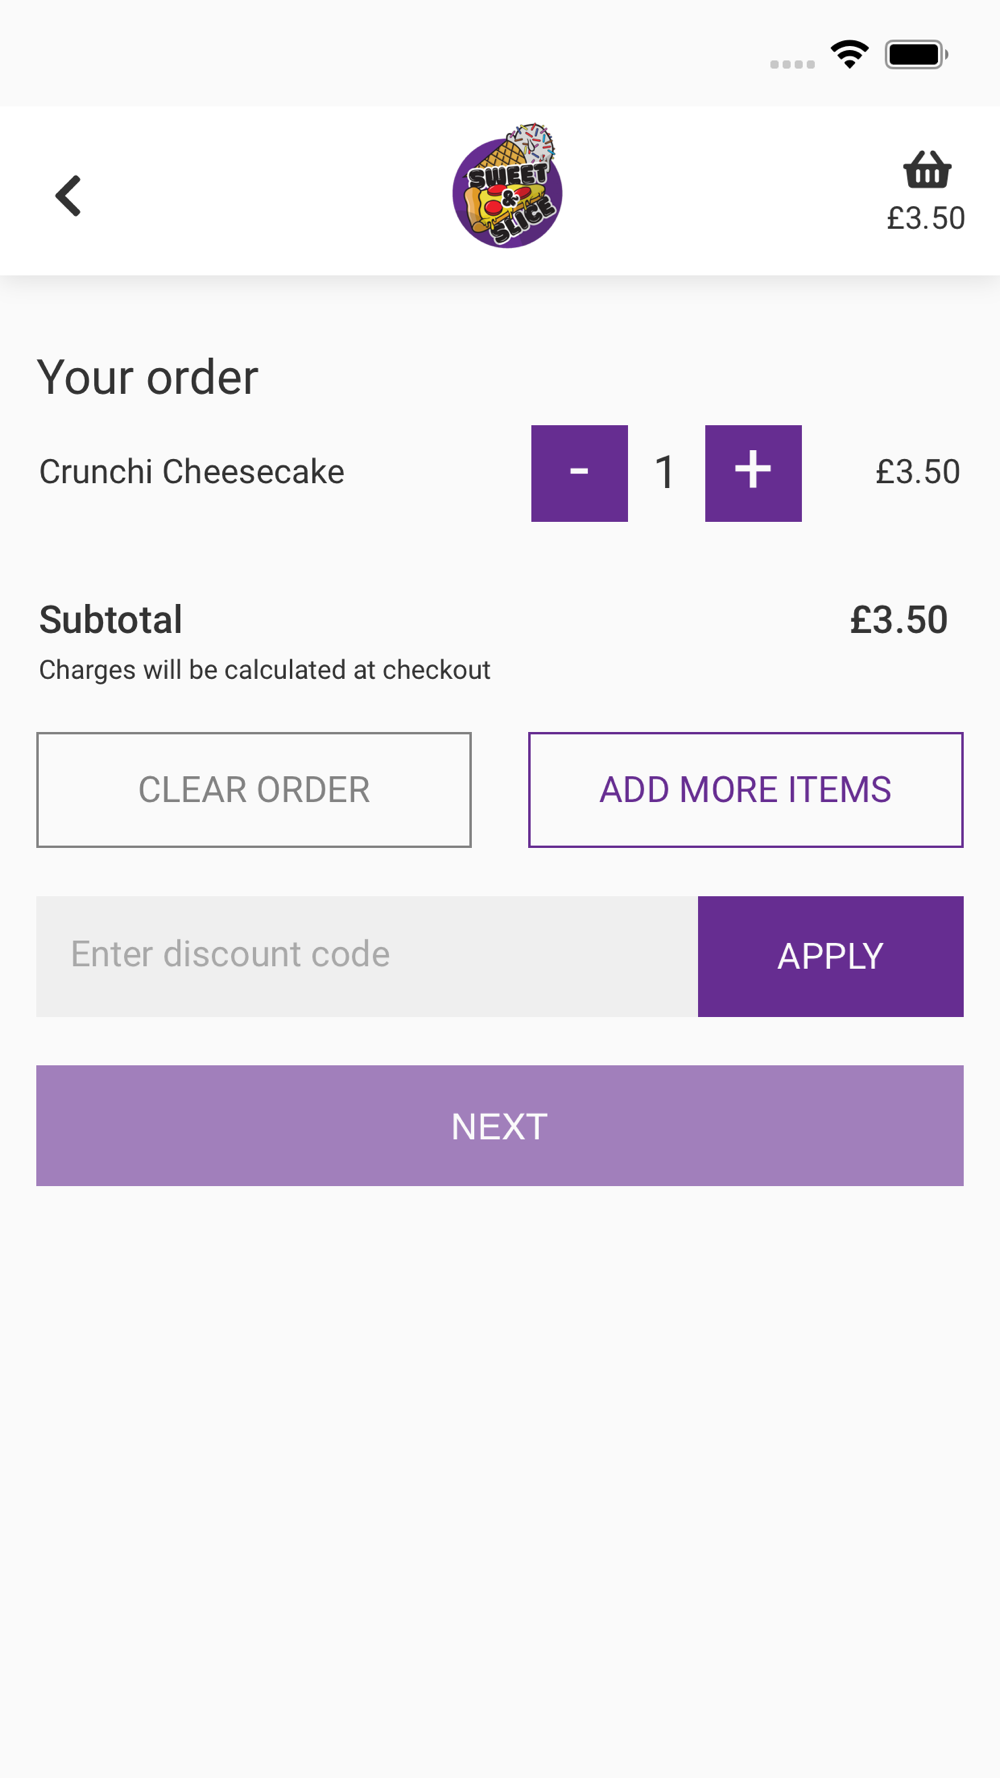Open the Sweet & Slice logo

click(x=507, y=188)
